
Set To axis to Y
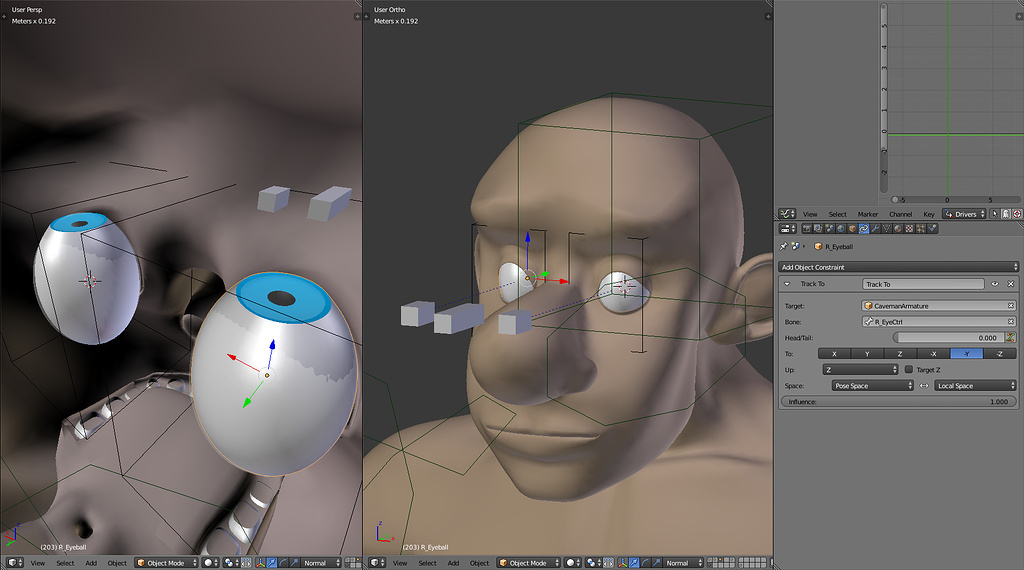867,354
